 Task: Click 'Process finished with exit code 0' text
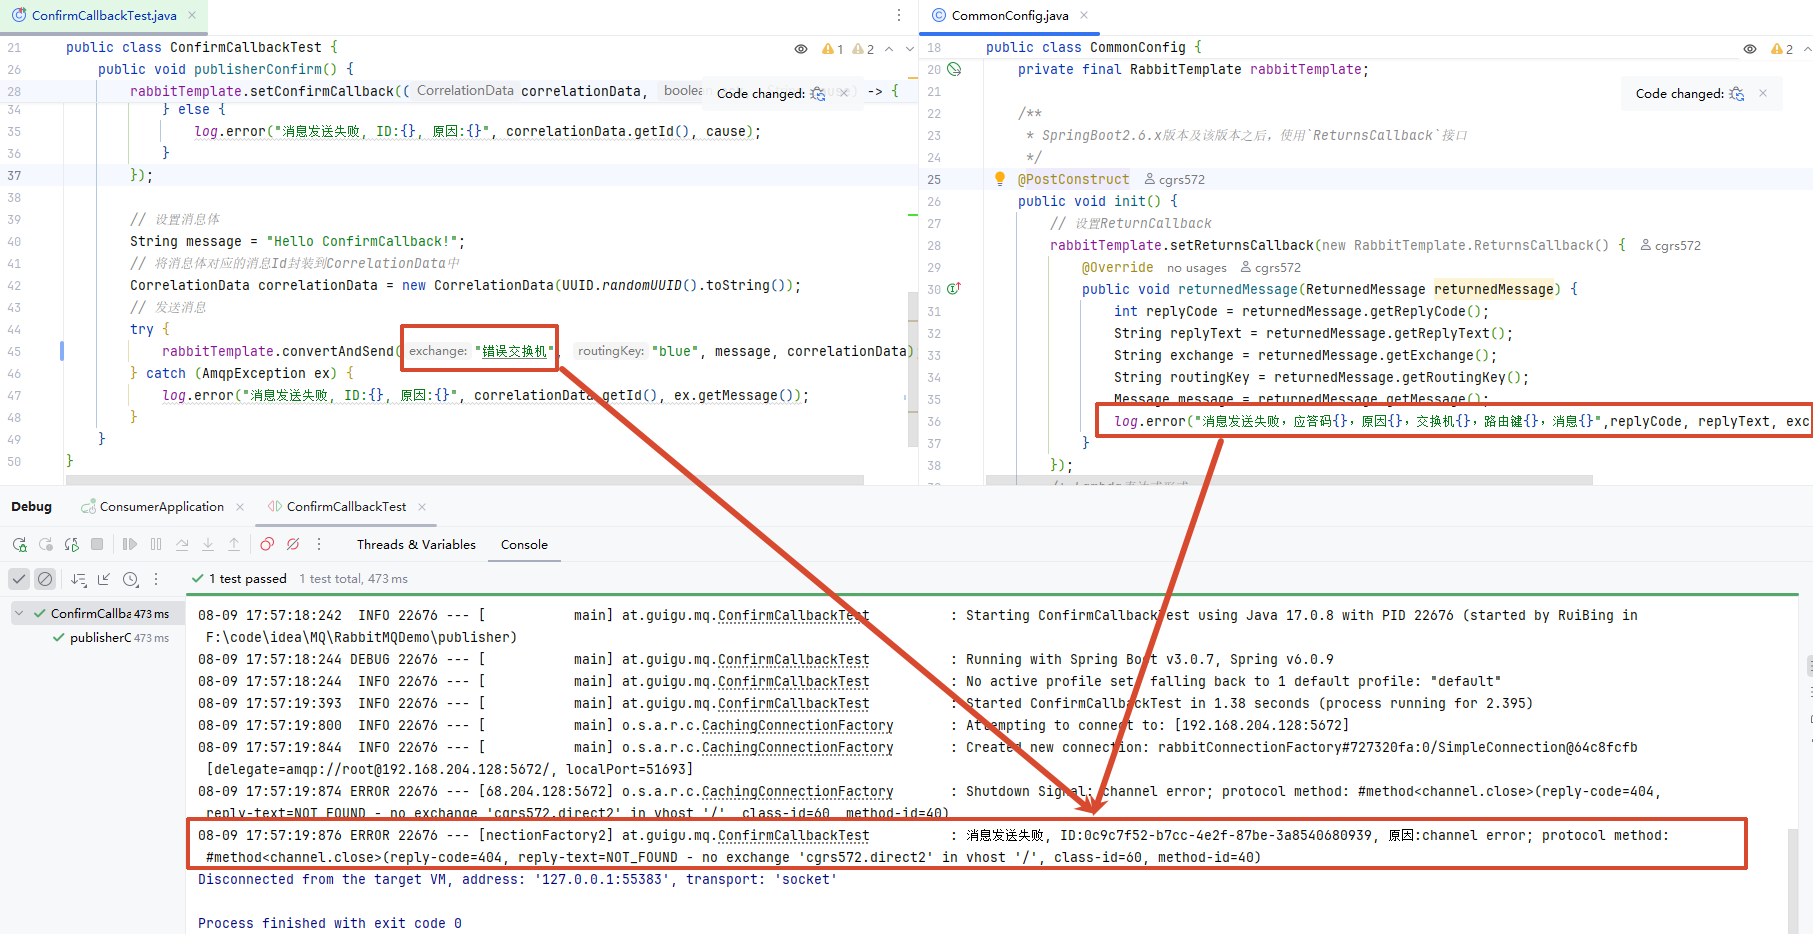(329, 923)
